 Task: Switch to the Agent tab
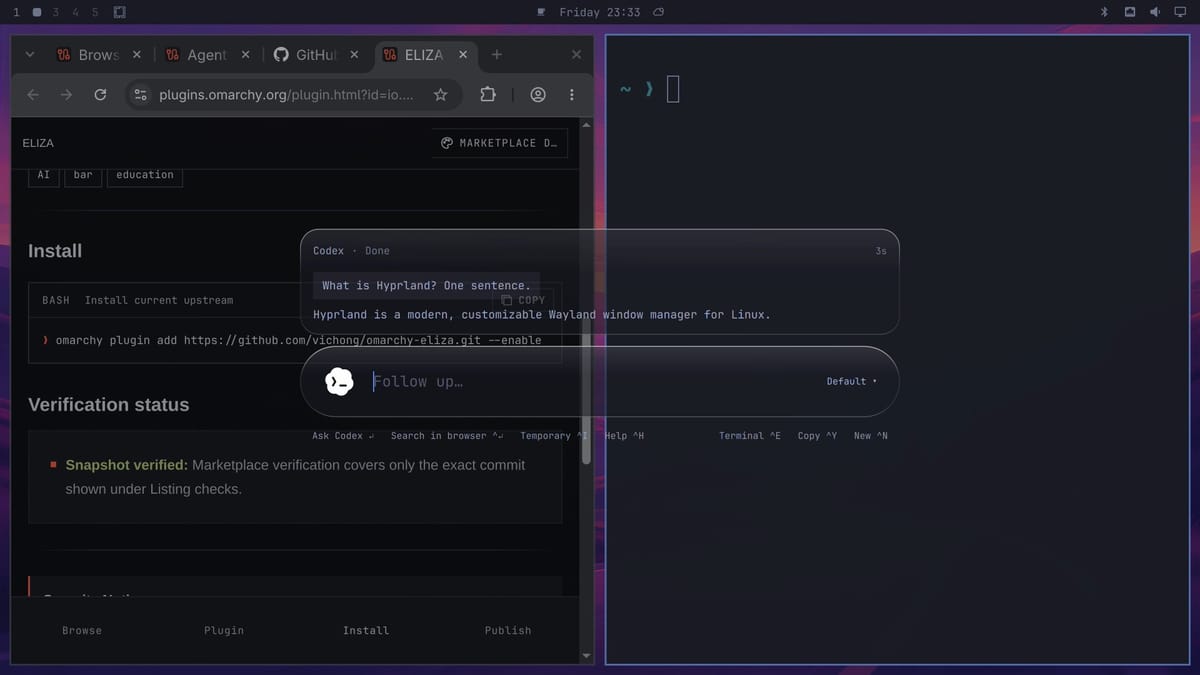[207, 55]
